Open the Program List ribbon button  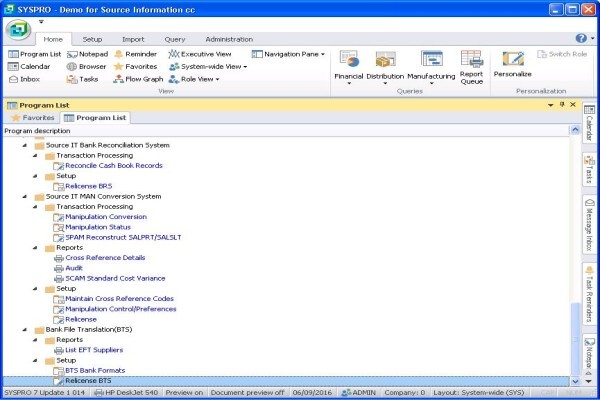[34, 54]
